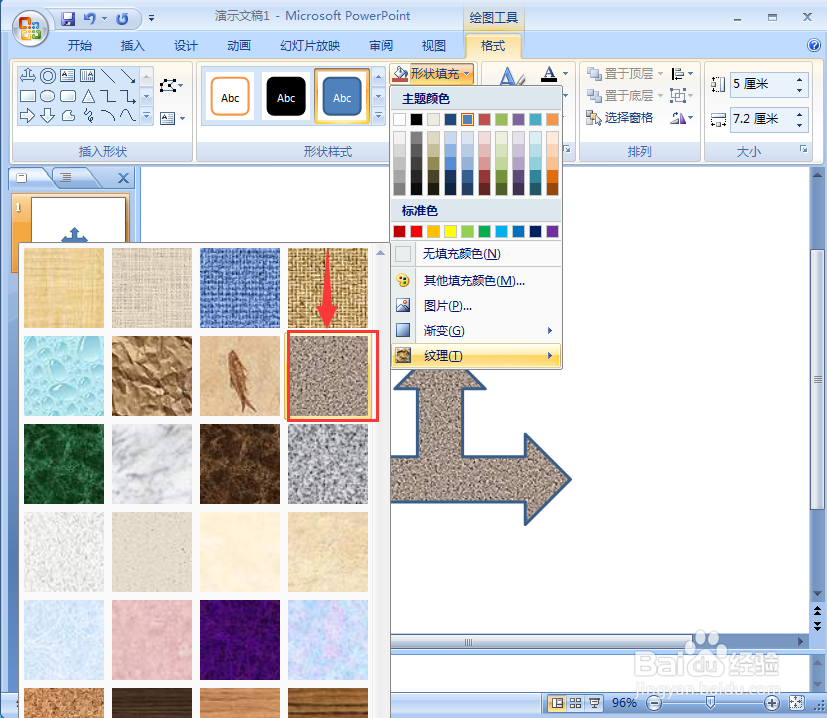
Task: Switch to the 动画 tab
Action: pyautogui.click(x=239, y=46)
